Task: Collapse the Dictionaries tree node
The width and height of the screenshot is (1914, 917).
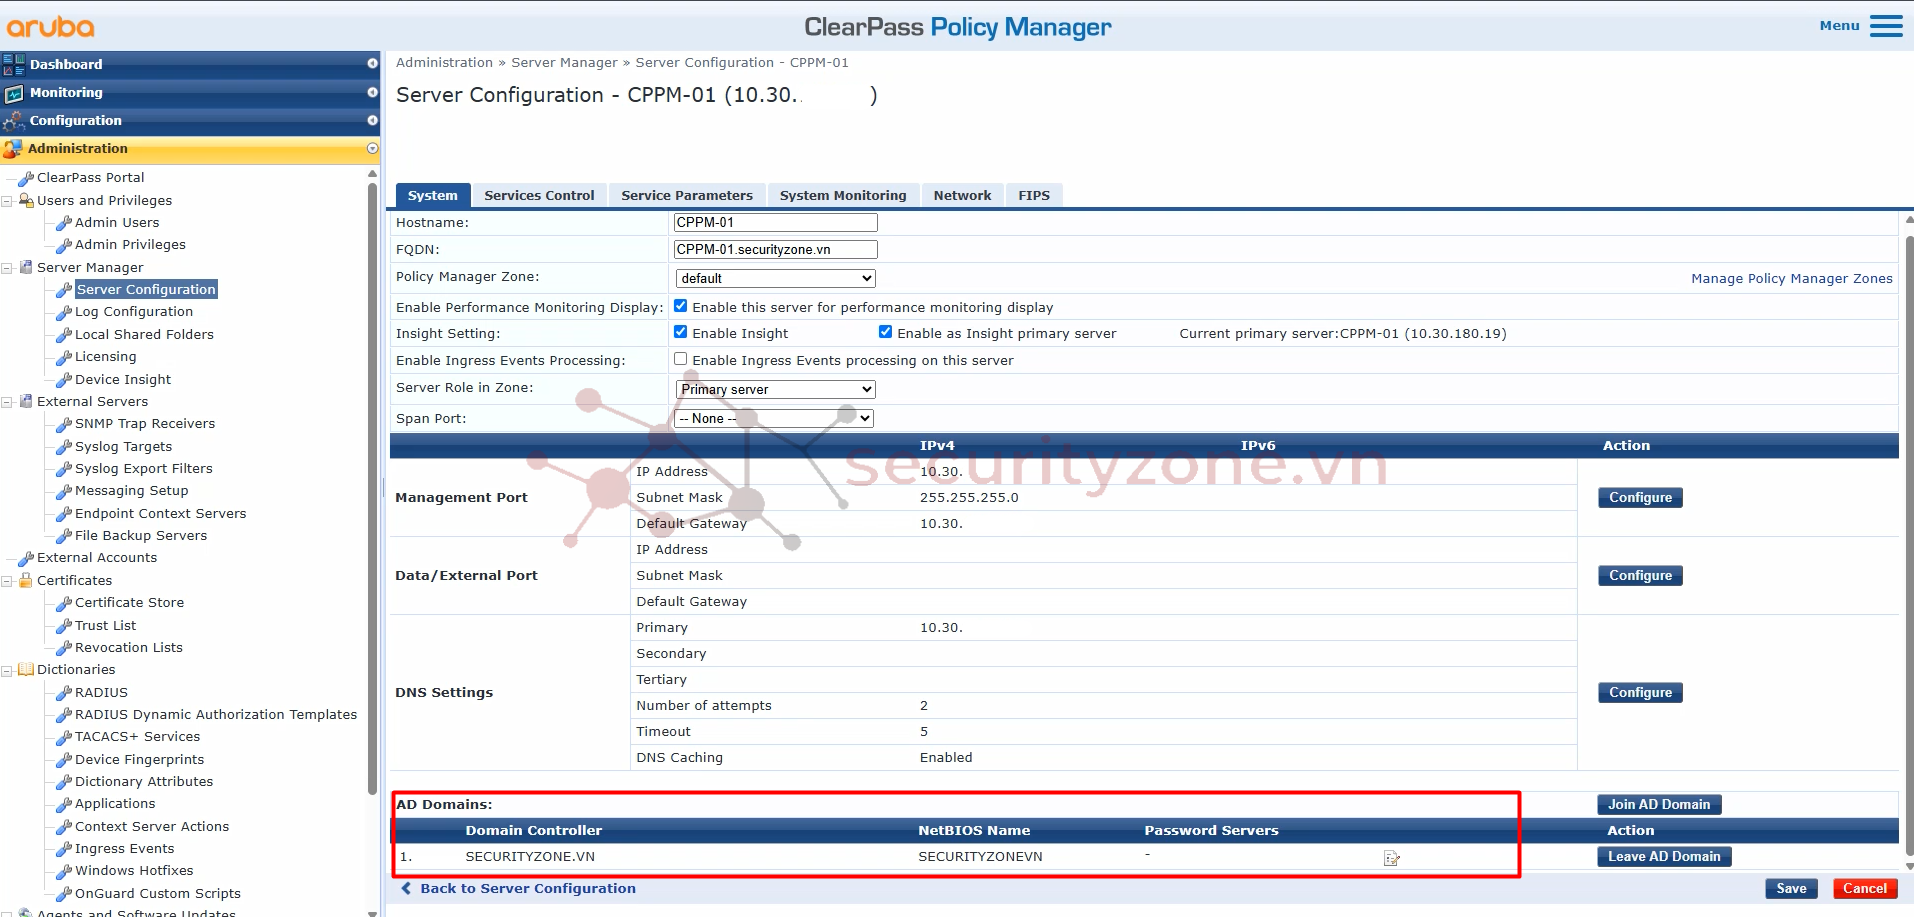Action: point(7,670)
